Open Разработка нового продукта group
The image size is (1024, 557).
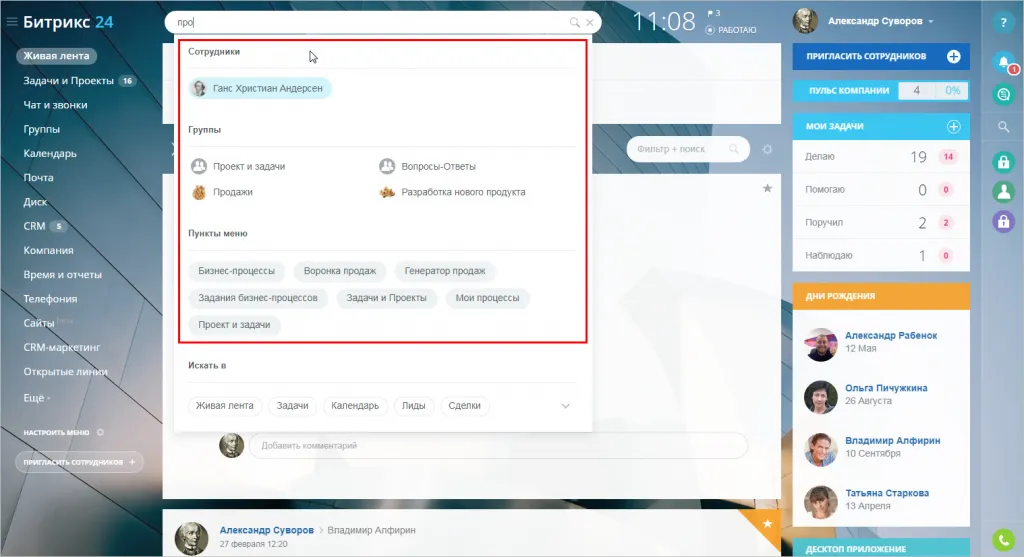pos(462,192)
